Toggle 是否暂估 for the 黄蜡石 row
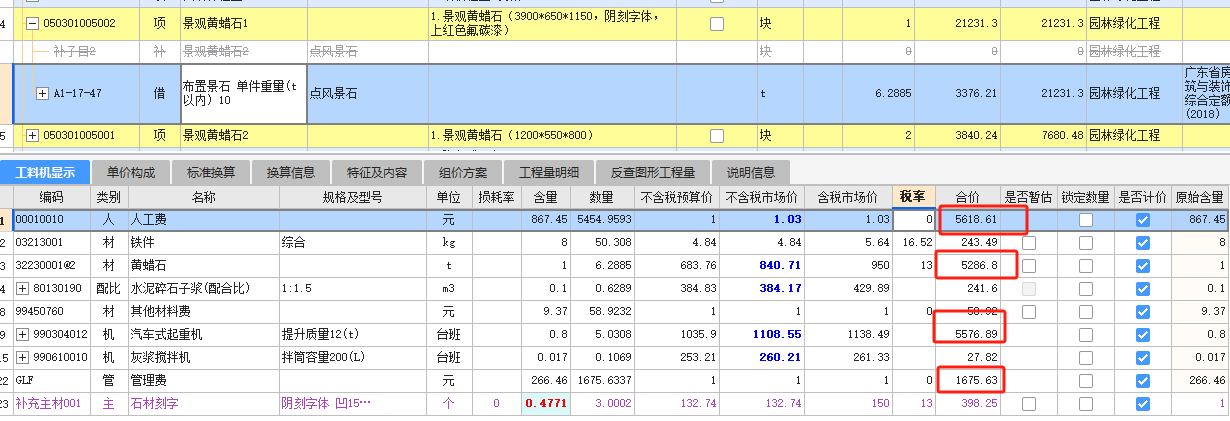Screen dimensions: 1230x421 1028,265
